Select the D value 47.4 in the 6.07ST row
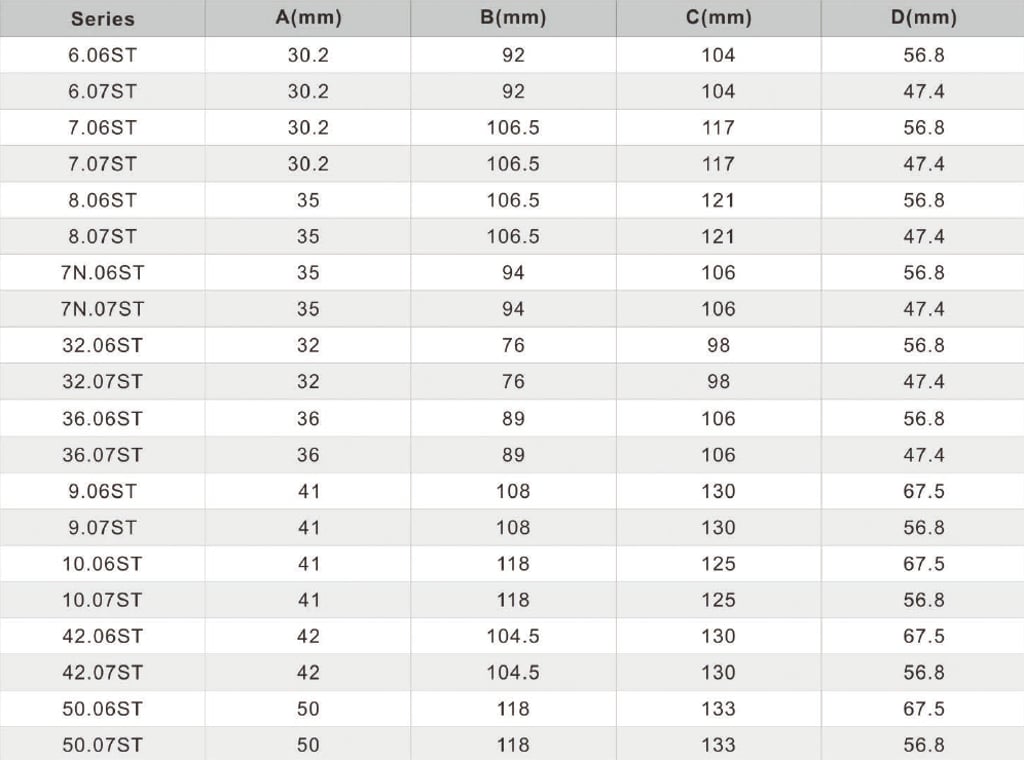The width and height of the screenshot is (1024, 760). click(923, 91)
